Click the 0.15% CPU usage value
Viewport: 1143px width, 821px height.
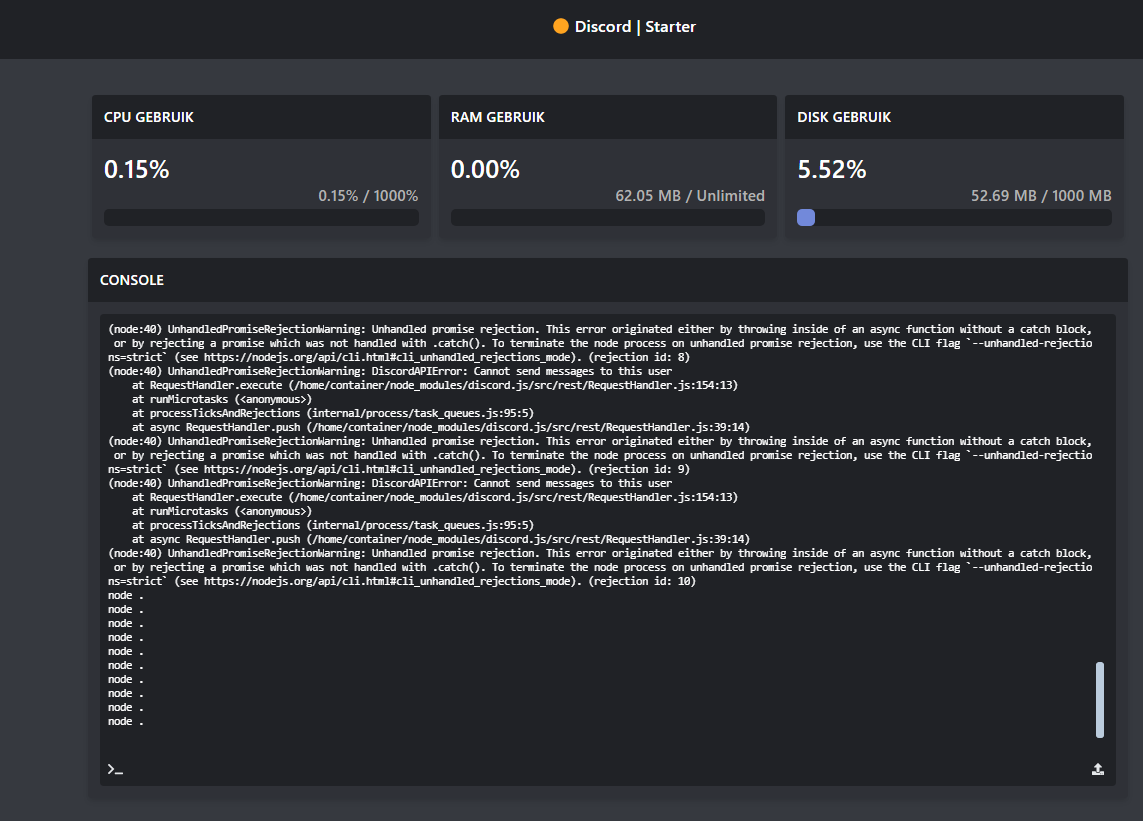pyautogui.click(x=137, y=170)
